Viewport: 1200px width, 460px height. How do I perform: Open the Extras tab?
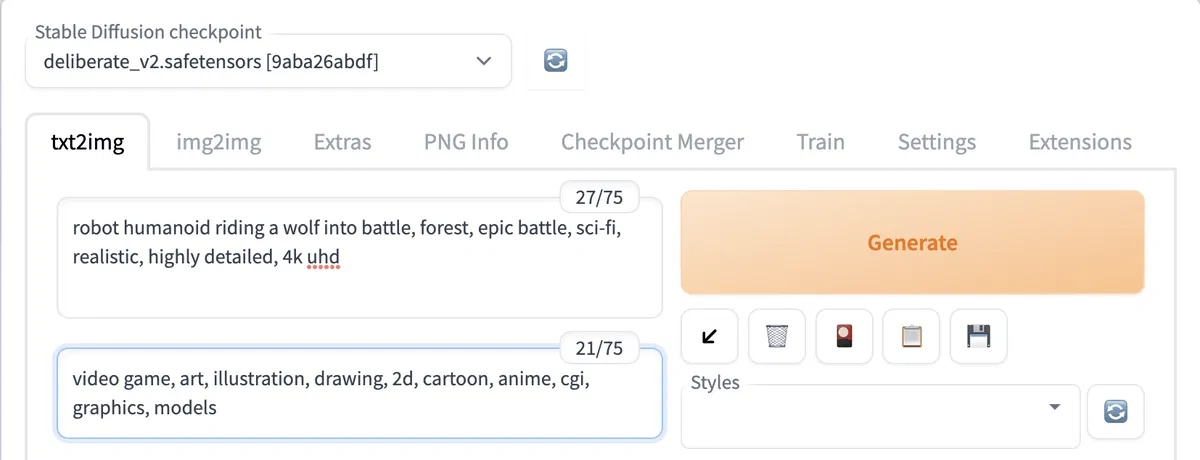click(x=342, y=142)
